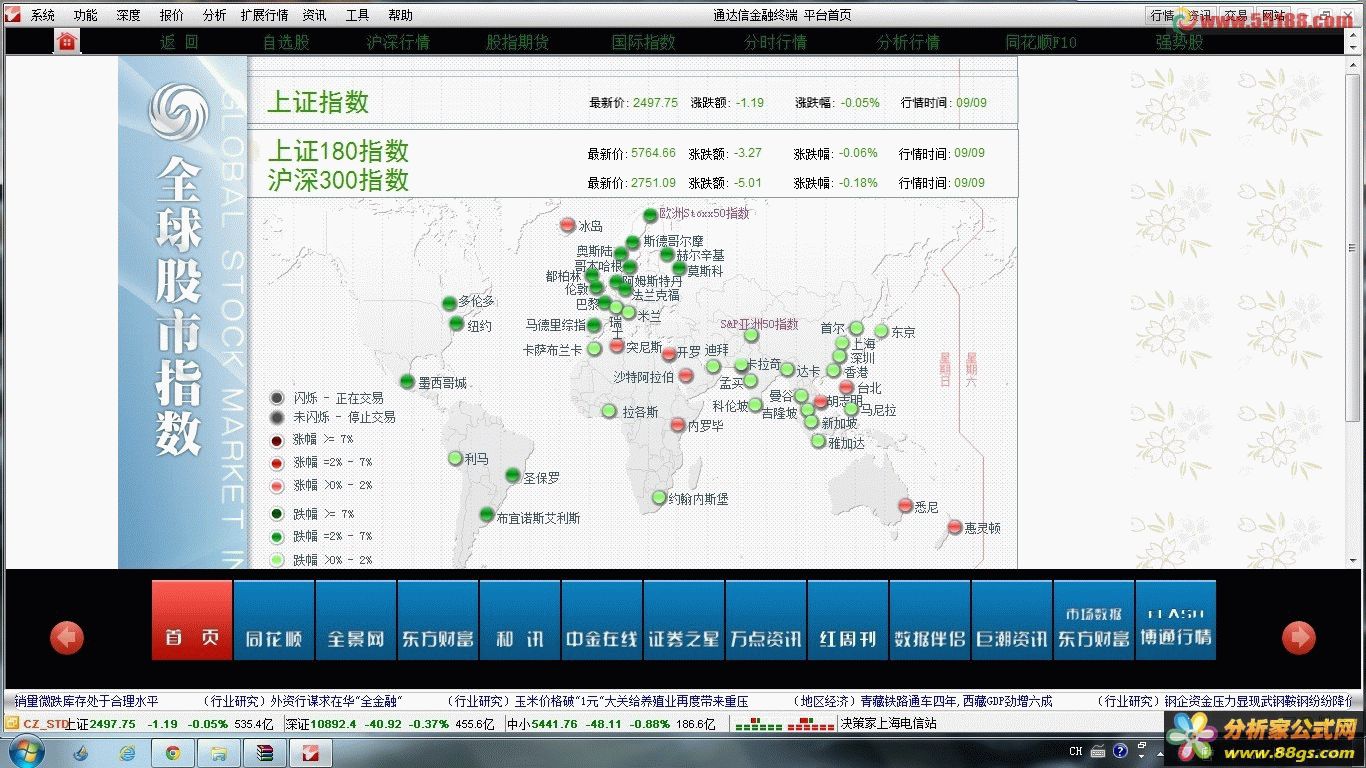Open the Windows Start menu
This screenshot has width=1366, height=768.
(x=25, y=751)
